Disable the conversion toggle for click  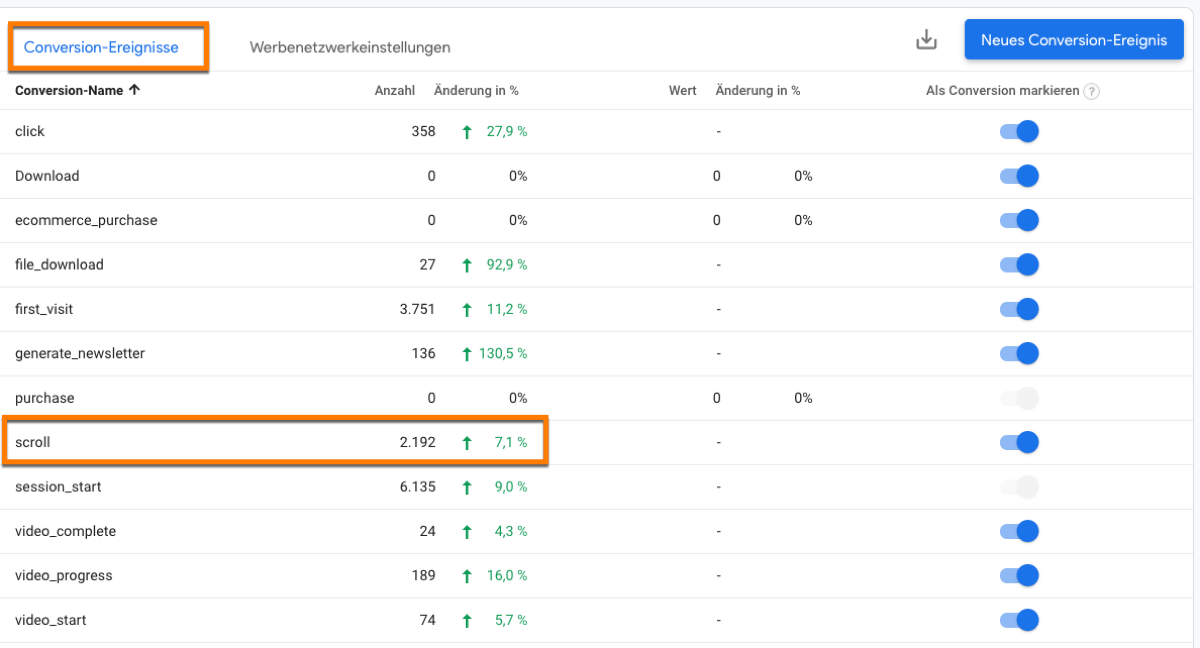(1018, 131)
